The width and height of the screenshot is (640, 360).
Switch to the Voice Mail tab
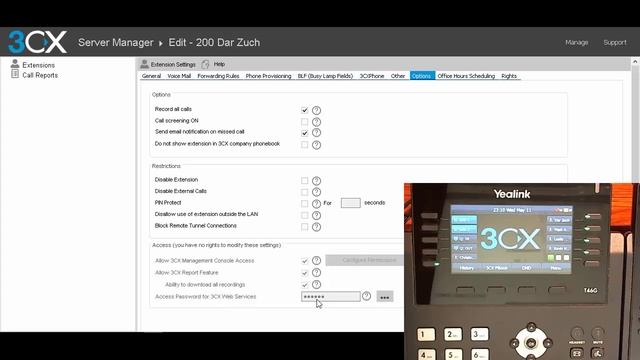click(x=179, y=76)
